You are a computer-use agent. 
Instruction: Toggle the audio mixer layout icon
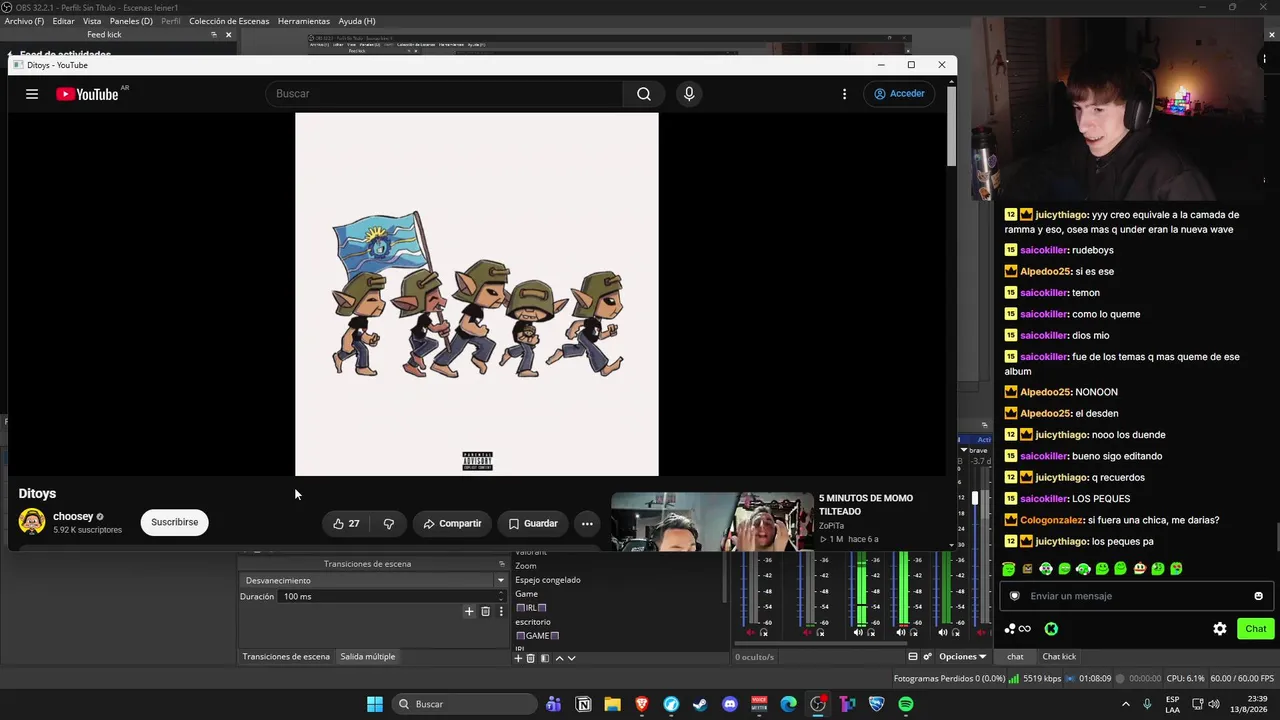[913, 657]
